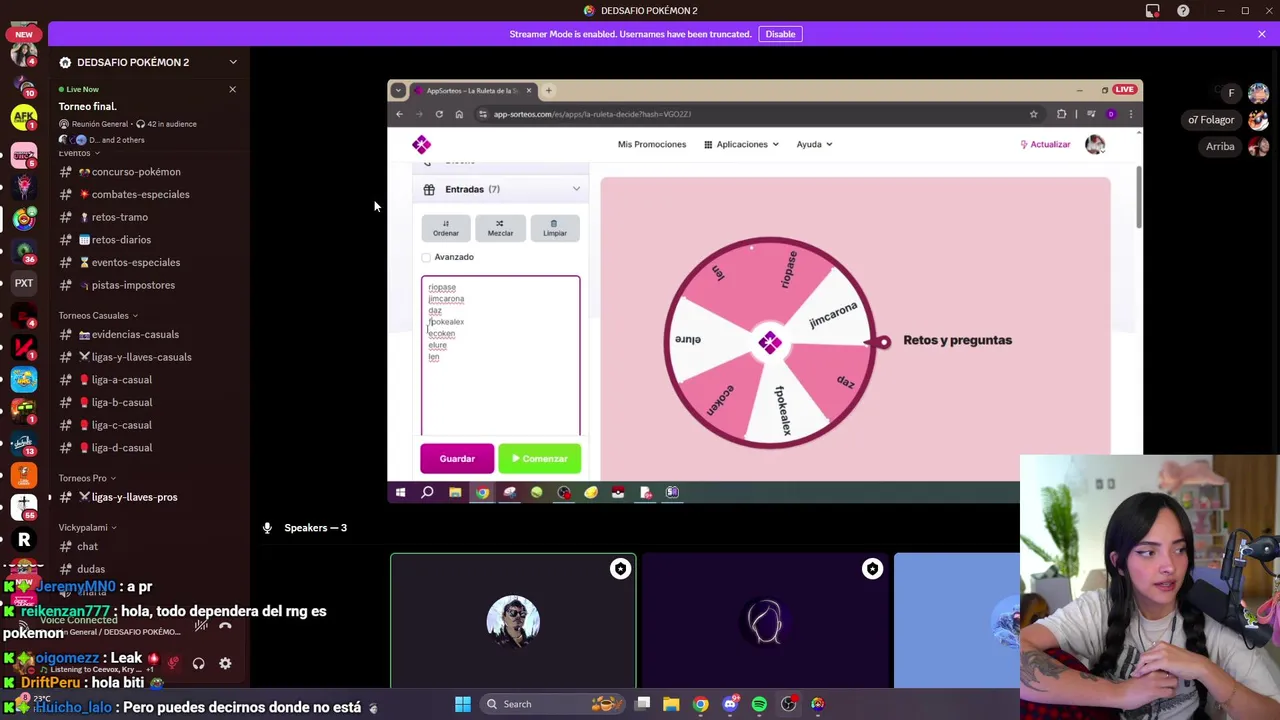
Task: Open Mis Promociones menu item
Action: click(652, 144)
